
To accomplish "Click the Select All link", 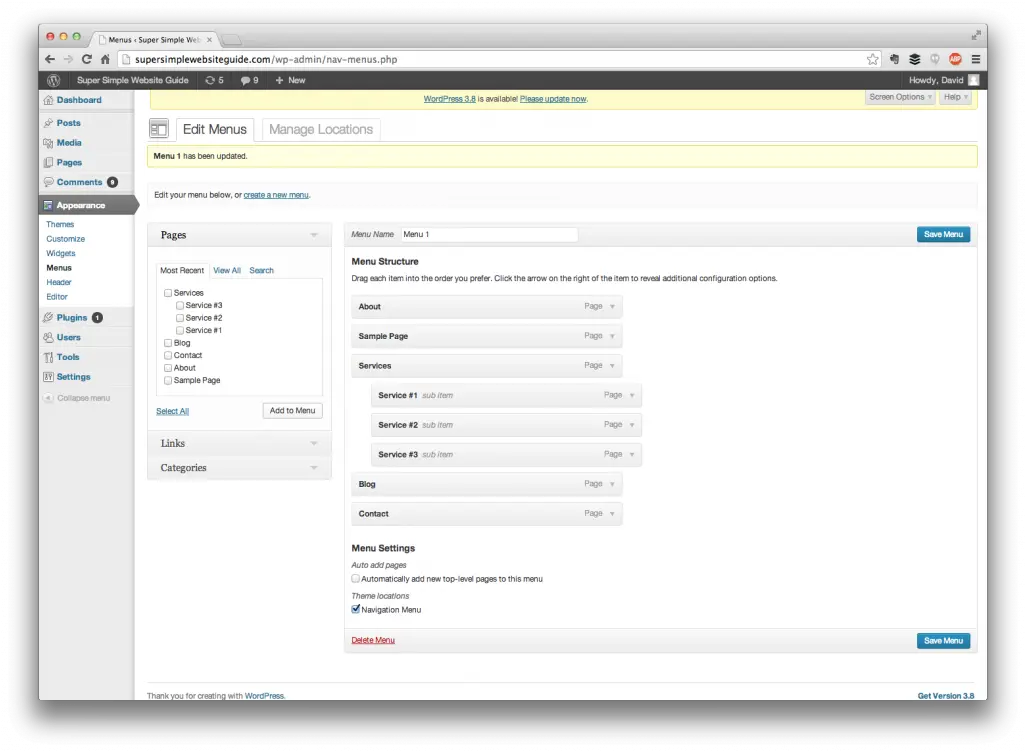I will coord(173,411).
